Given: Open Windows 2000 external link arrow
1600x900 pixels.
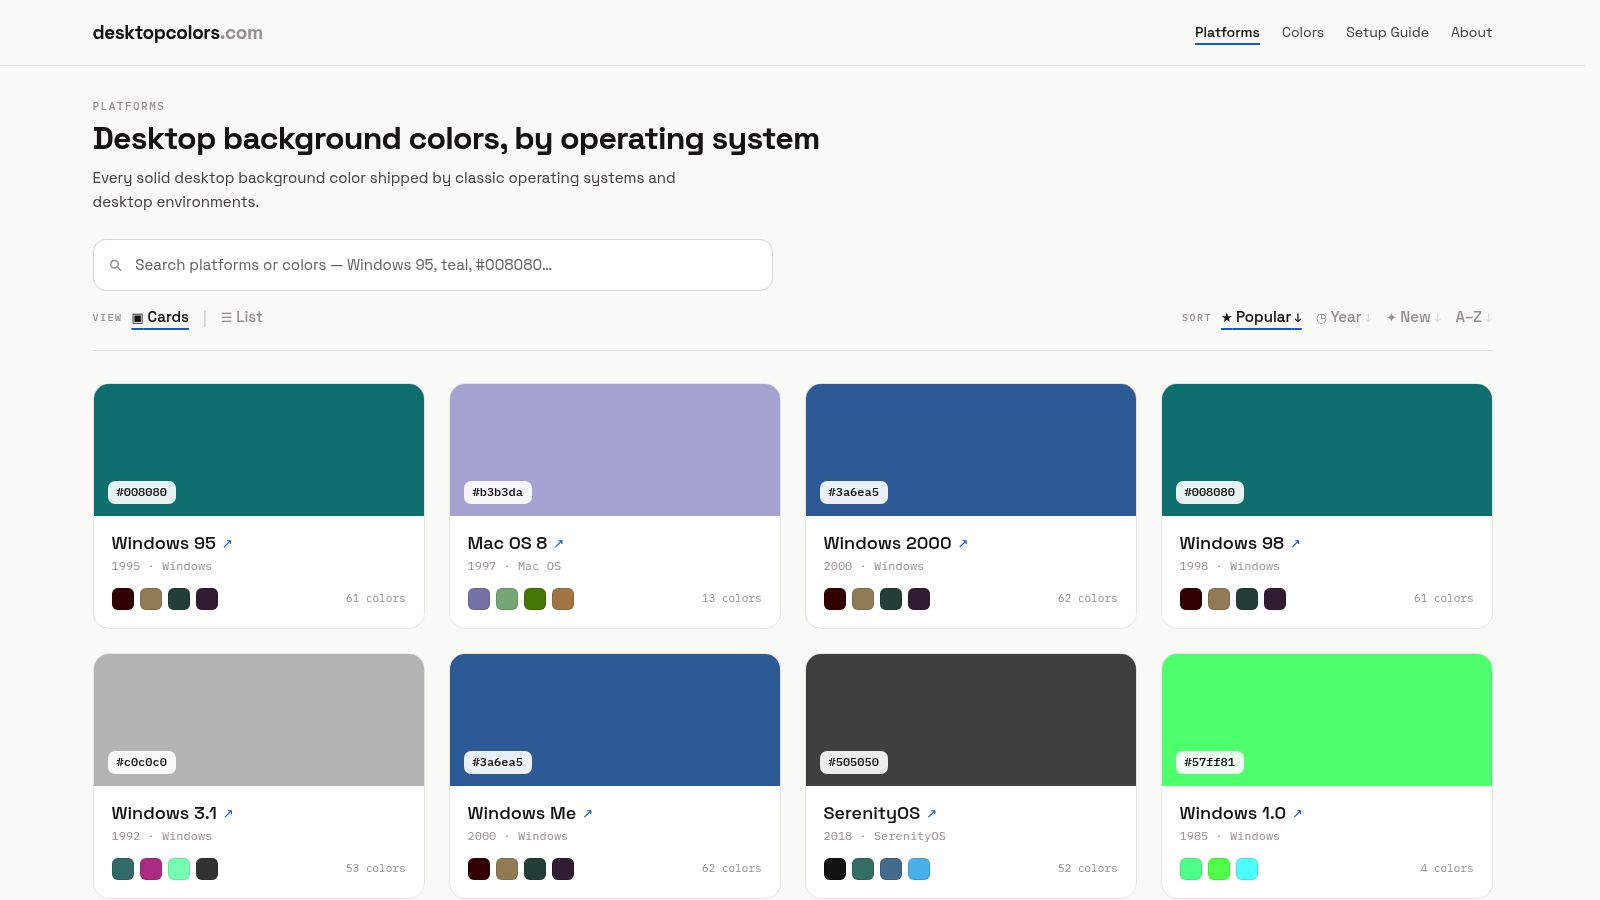Looking at the screenshot, I should tap(963, 544).
